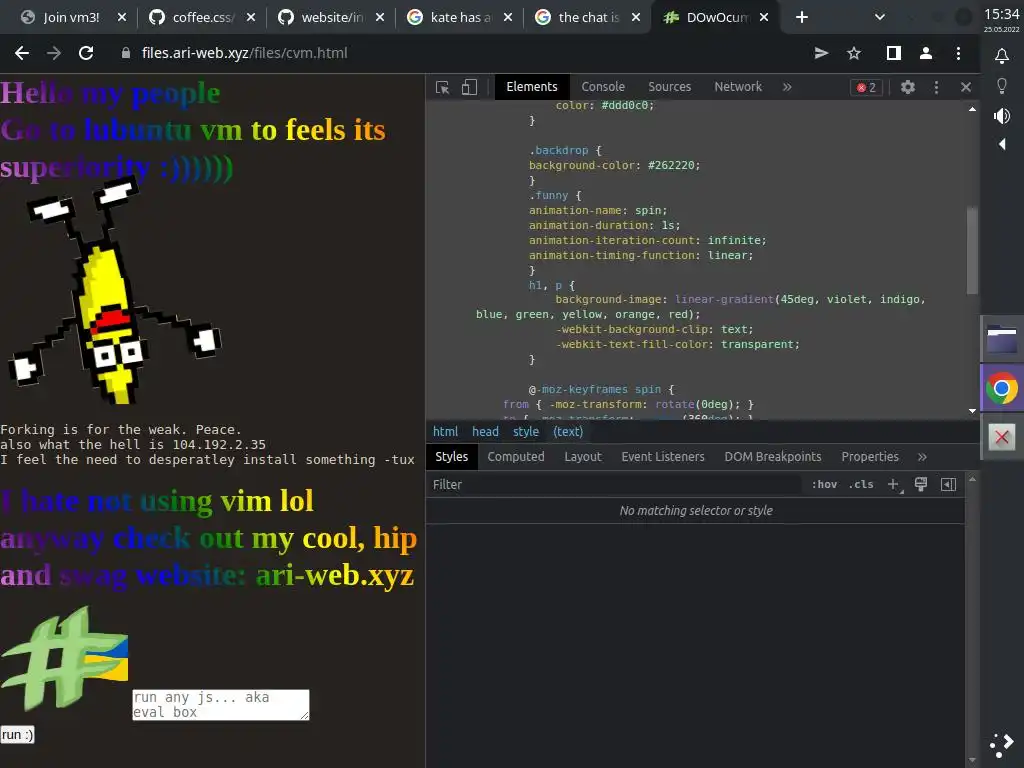Show more DevTools tabs chevron
This screenshot has height=768, width=1024.
[787, 87]
